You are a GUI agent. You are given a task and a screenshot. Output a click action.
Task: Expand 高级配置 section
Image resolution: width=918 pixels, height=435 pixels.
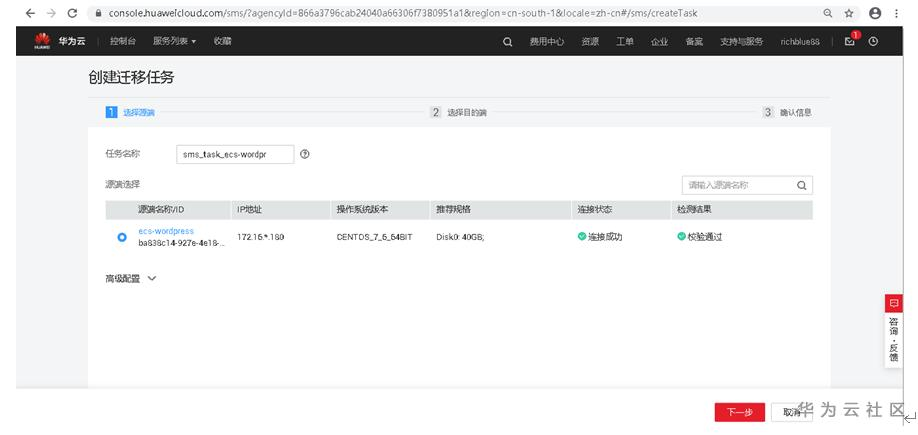pyautogui.click(x=131, y=279)
